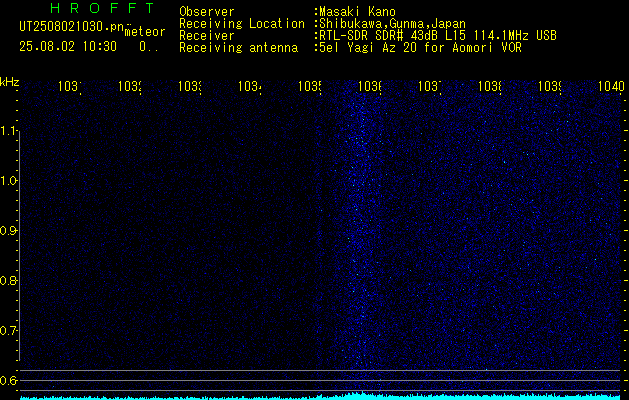Click the 0.8 kHz axis value
Viewport: 629px width, 400px height.
pyautogui.click(x=8, y=281)
